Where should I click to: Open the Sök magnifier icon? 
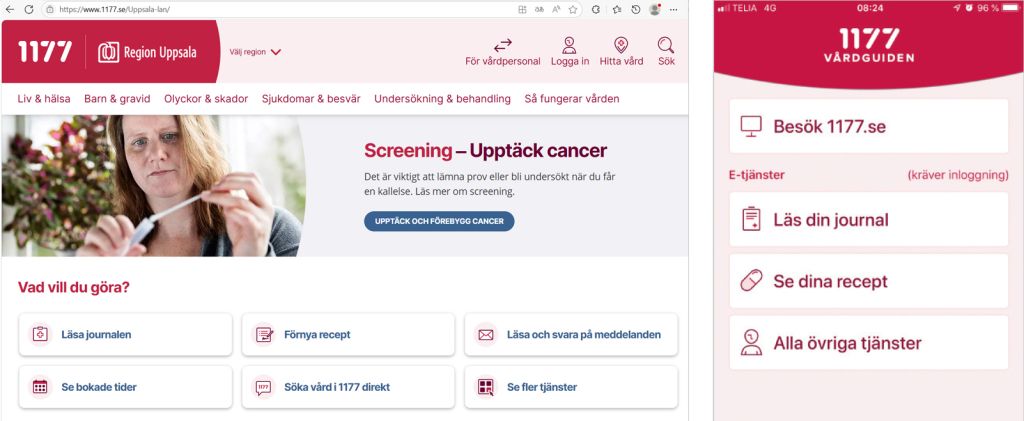666,45
